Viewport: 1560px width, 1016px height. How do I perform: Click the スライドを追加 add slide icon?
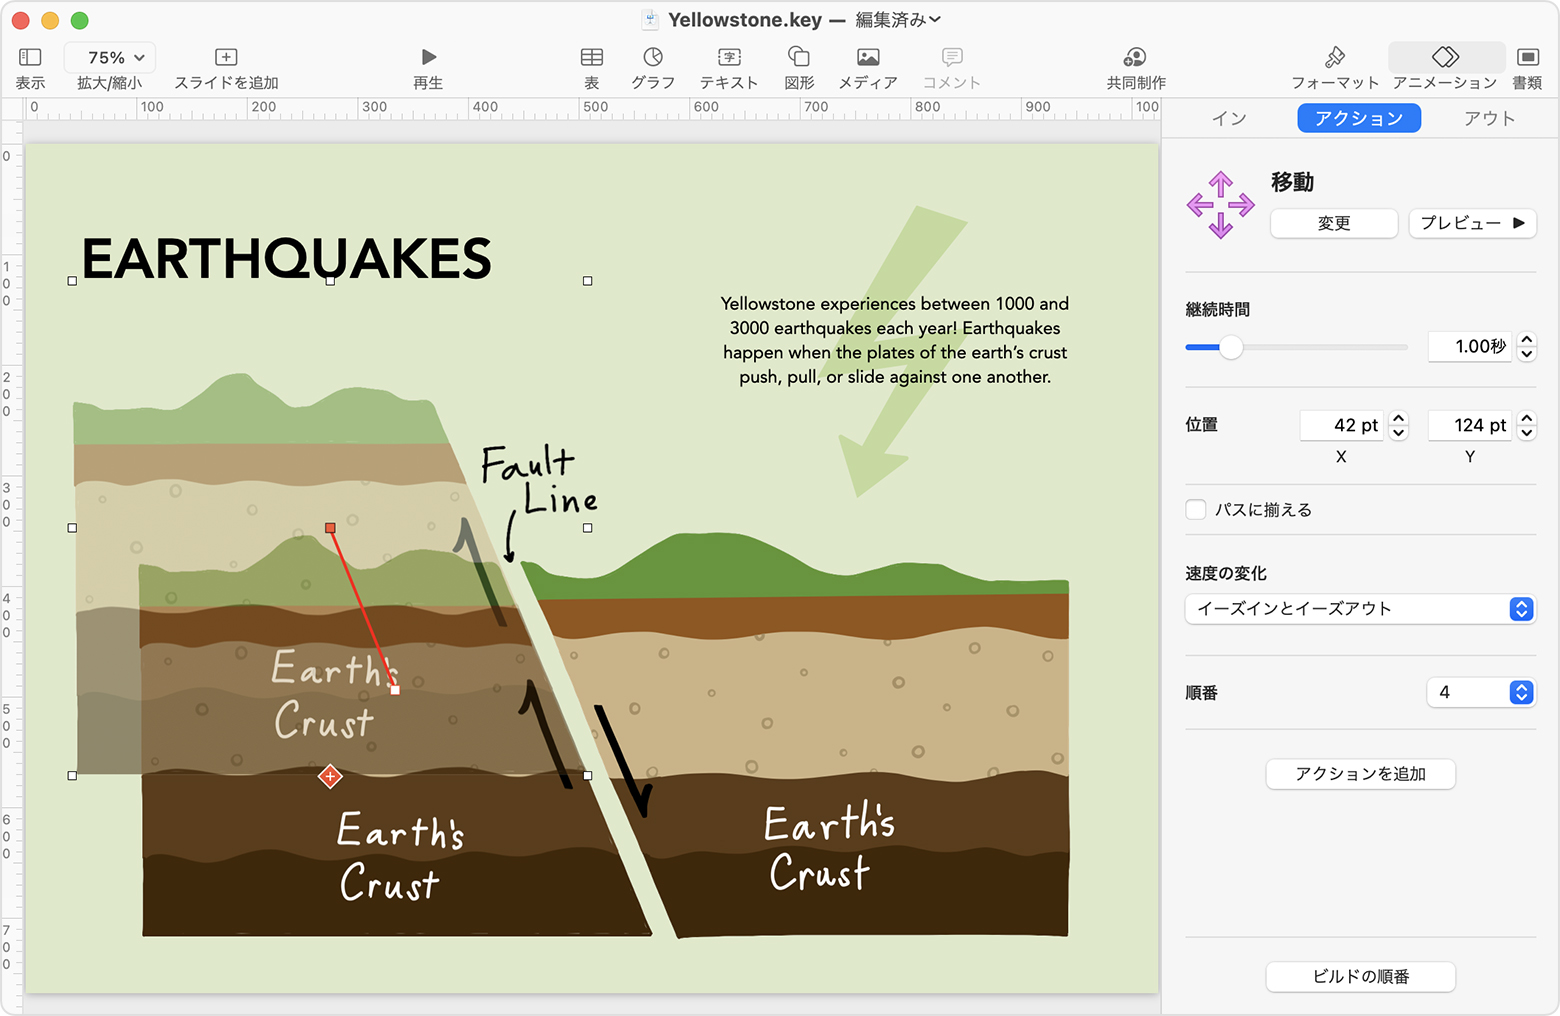tap(226, 57)
